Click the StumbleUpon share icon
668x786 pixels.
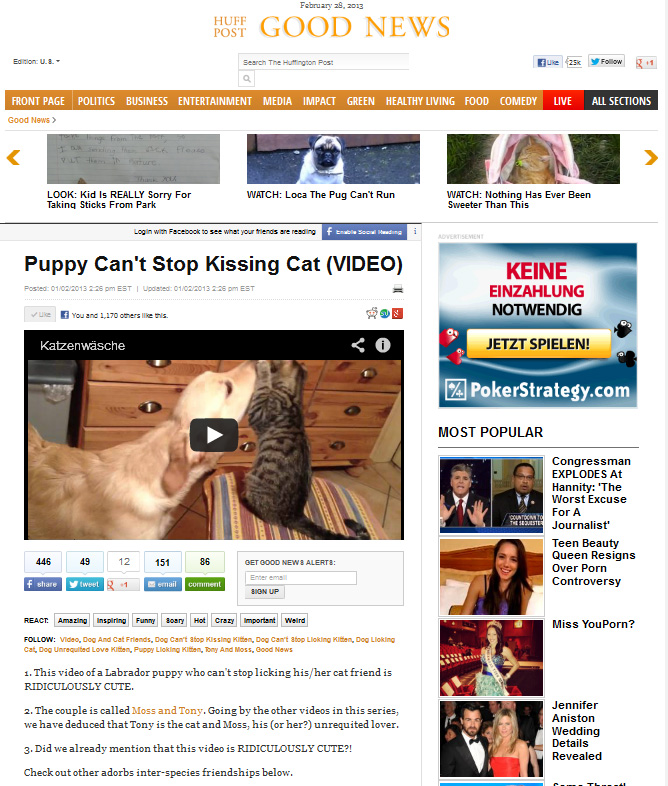385,314
